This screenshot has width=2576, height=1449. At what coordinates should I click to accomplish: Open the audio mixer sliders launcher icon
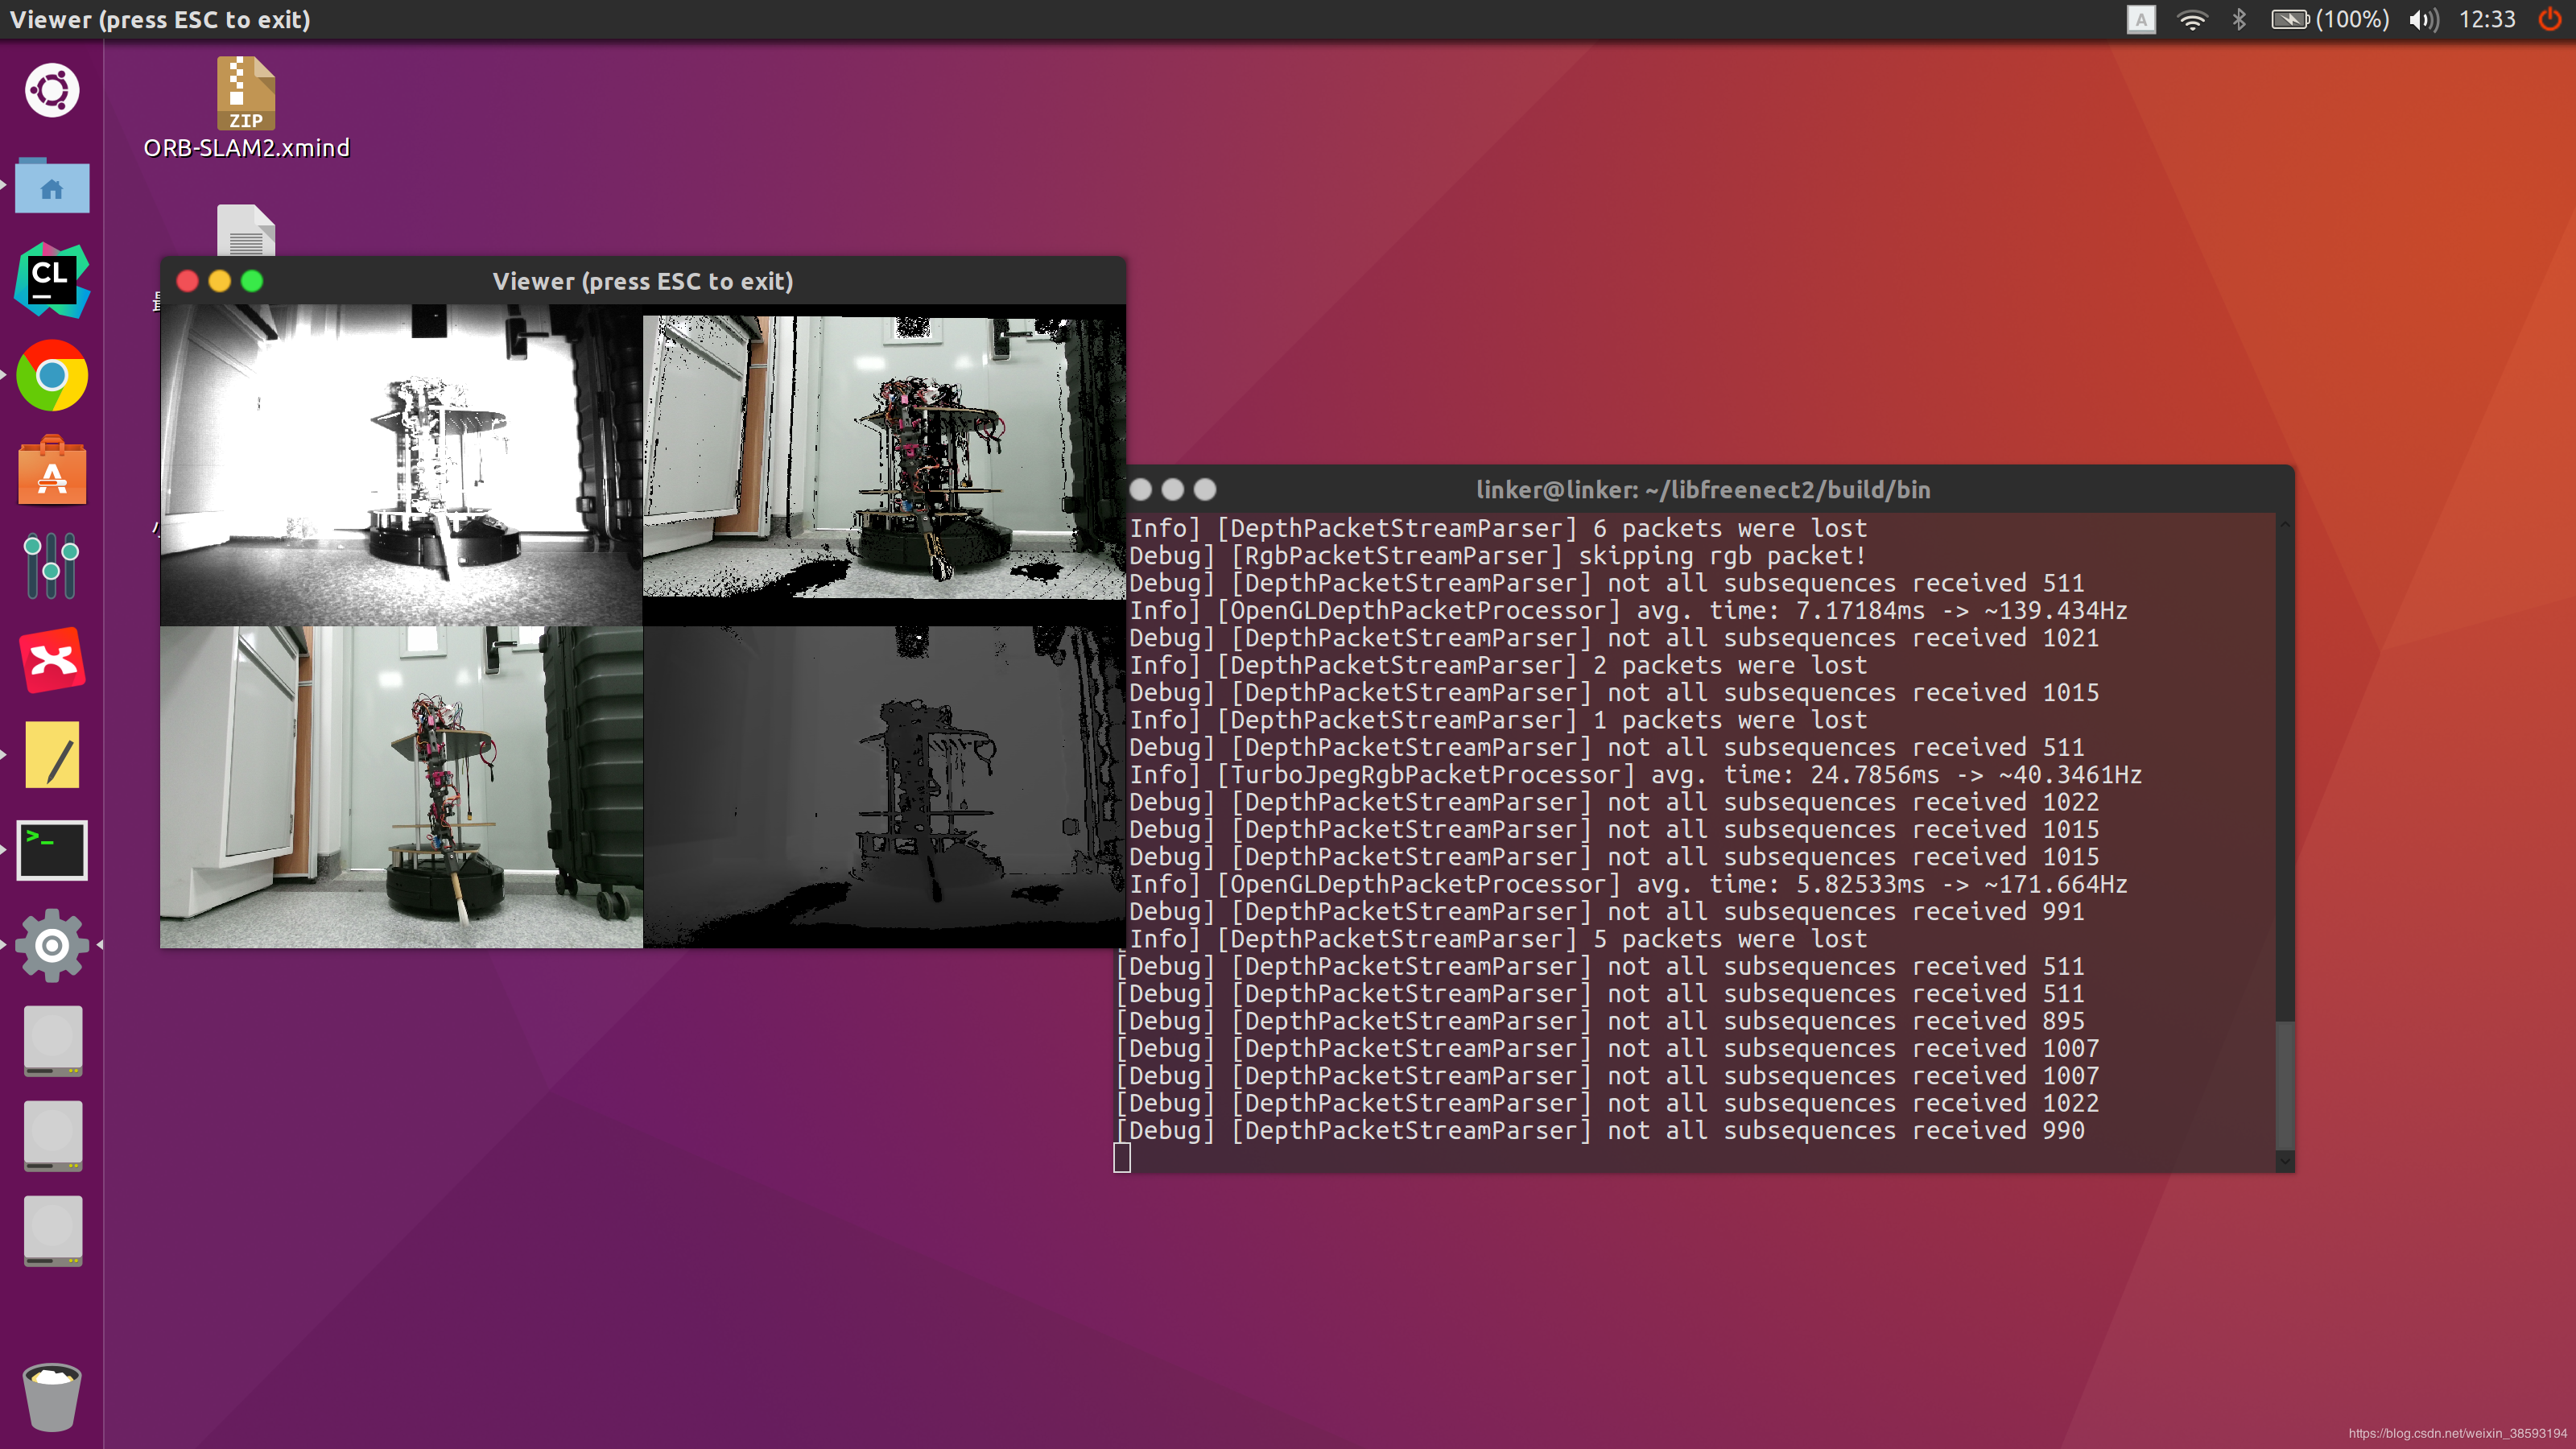[52, 566]
